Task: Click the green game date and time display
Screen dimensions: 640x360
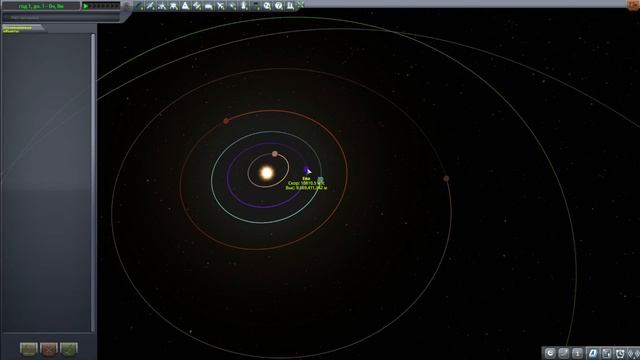Action: 41,6
